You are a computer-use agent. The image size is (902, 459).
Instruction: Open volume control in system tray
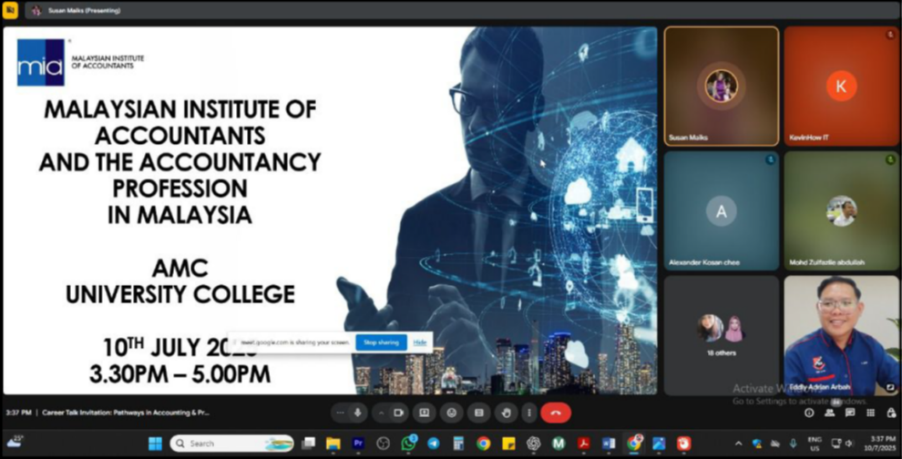coord(850,443)
